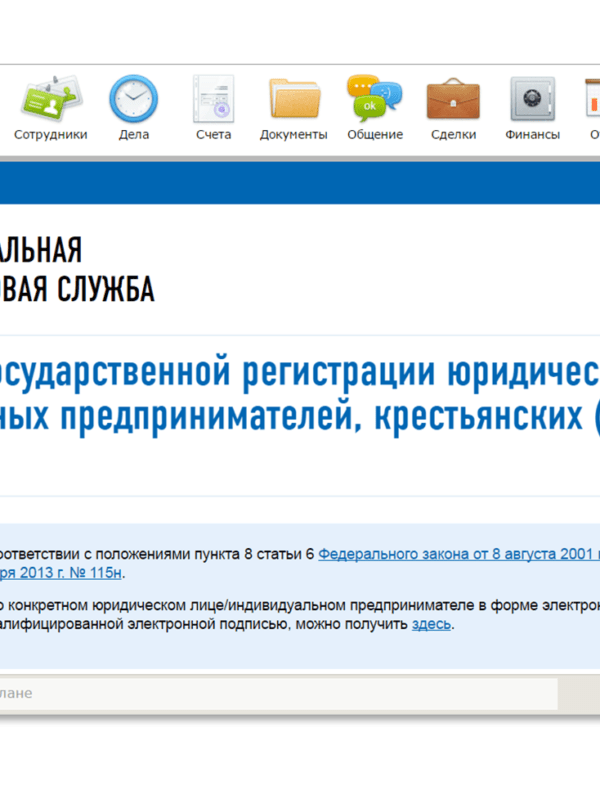Open the Дела clock icon

134,98
